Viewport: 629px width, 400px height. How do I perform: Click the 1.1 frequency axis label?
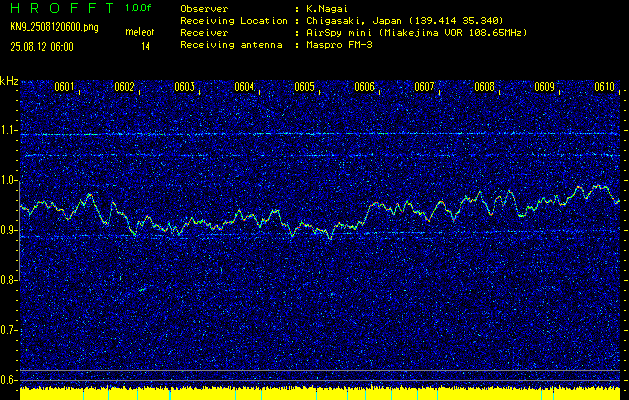9,130
